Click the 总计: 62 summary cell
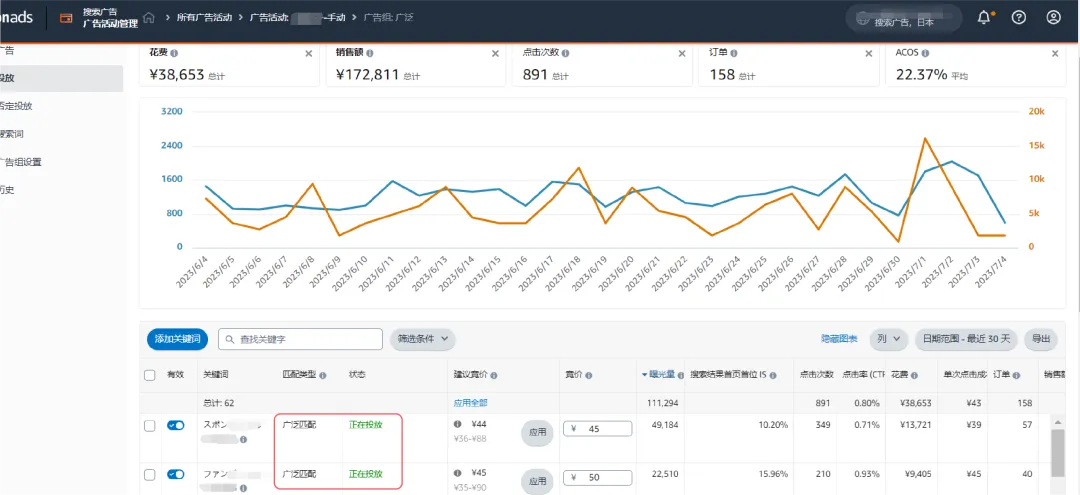 click(220, 403)
